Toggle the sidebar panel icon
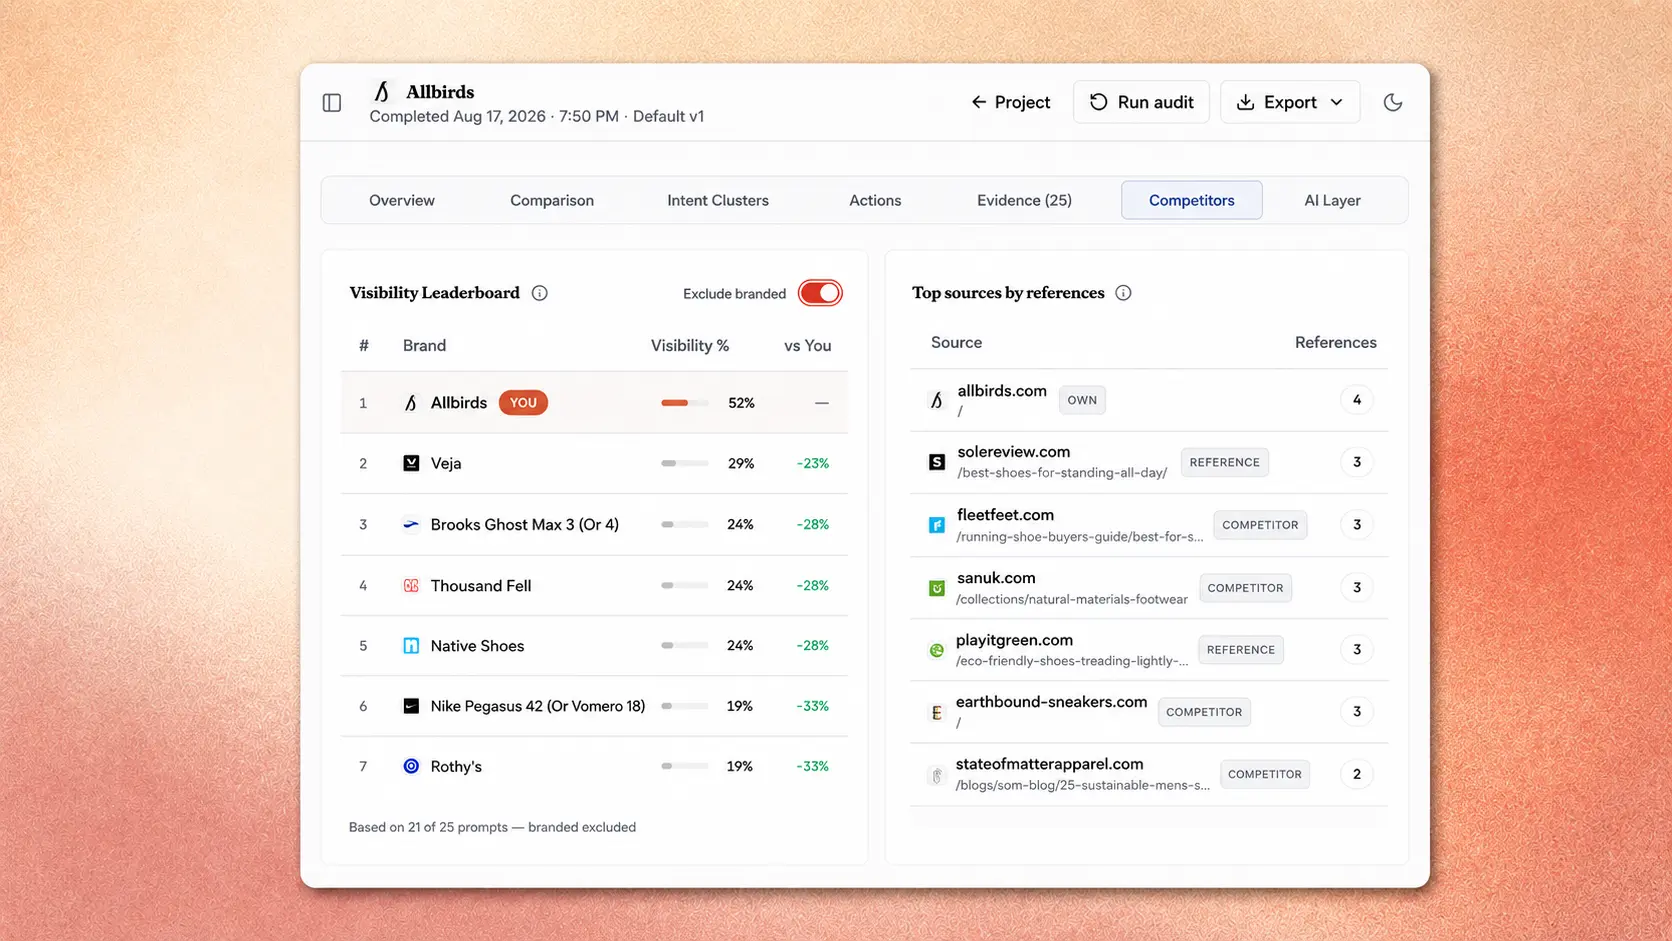 [x=332, y=103]
